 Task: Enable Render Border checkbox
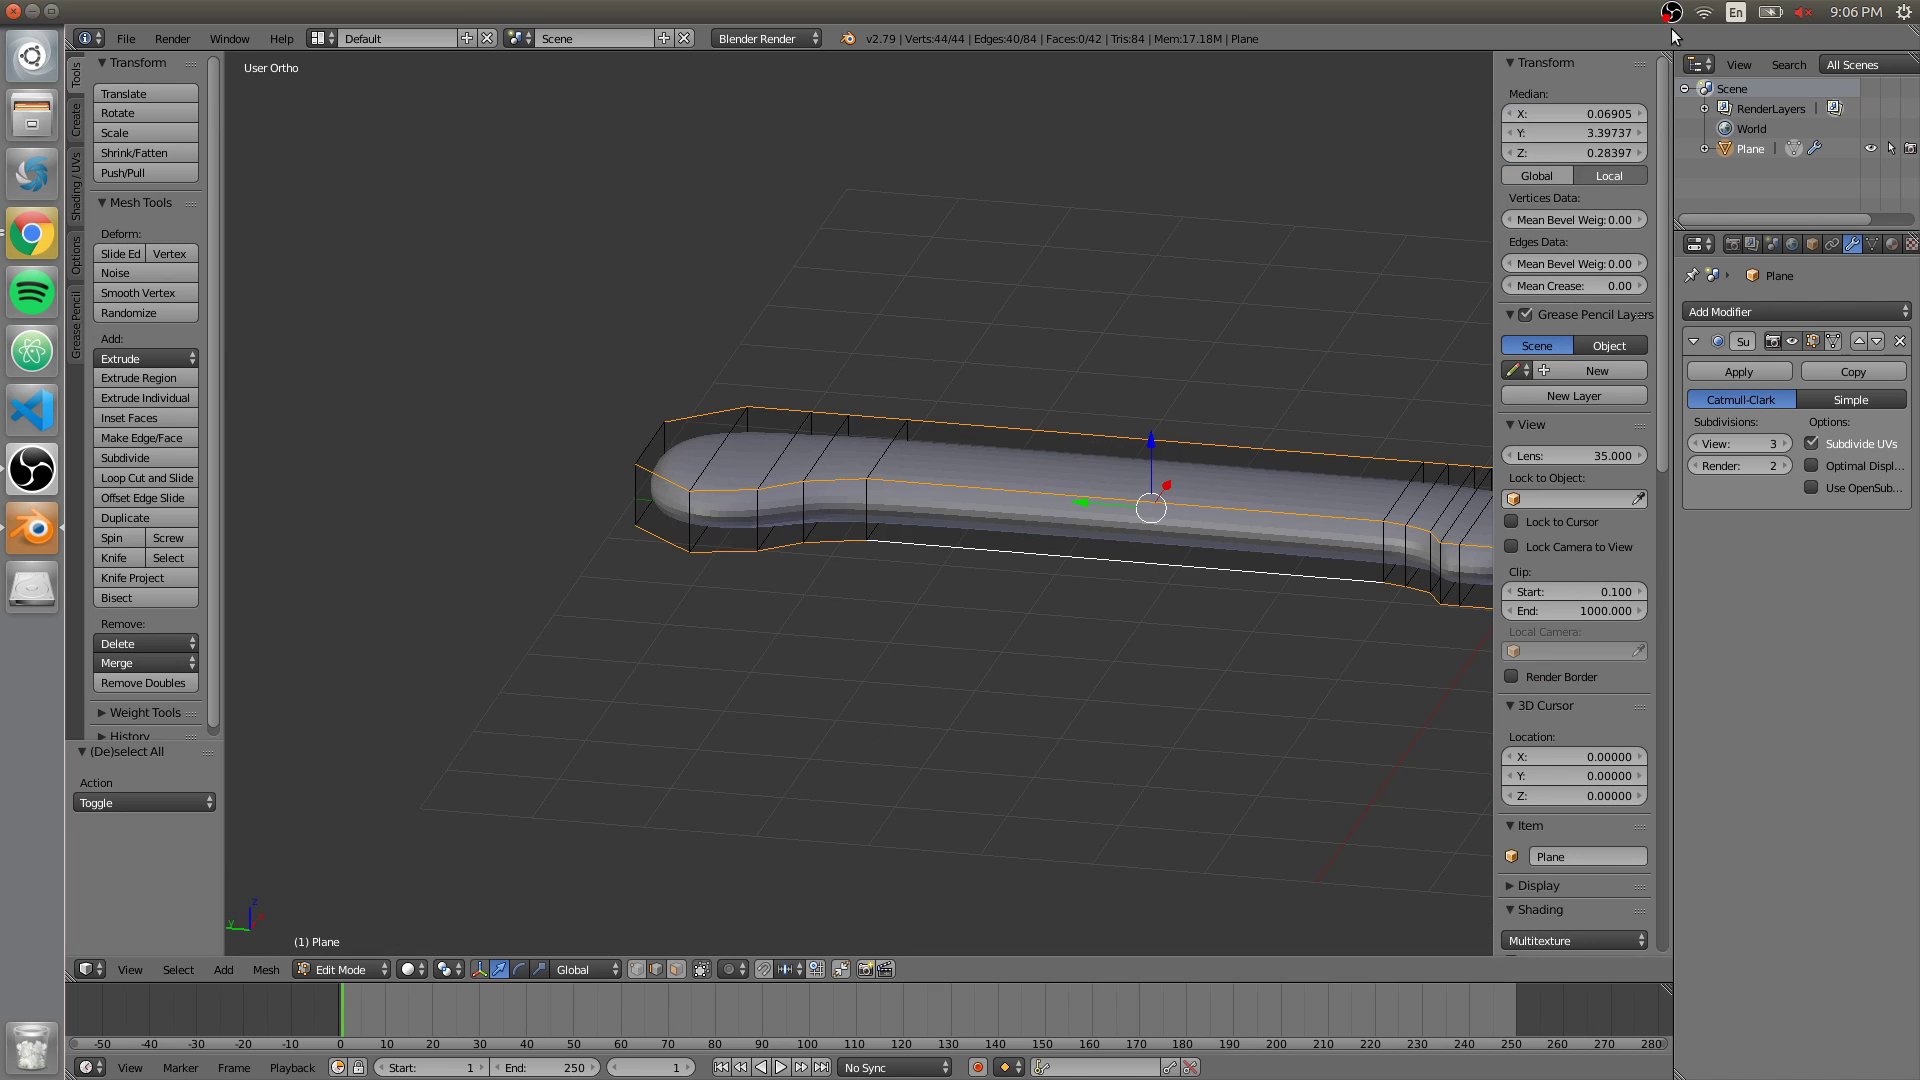[x=1512, y=676]
